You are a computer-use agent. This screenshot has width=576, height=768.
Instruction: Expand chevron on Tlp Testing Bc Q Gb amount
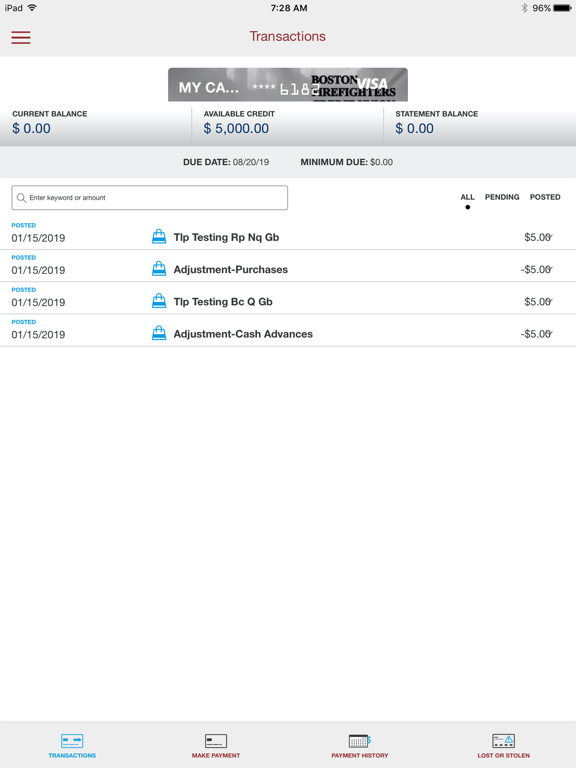coord(550,302)
